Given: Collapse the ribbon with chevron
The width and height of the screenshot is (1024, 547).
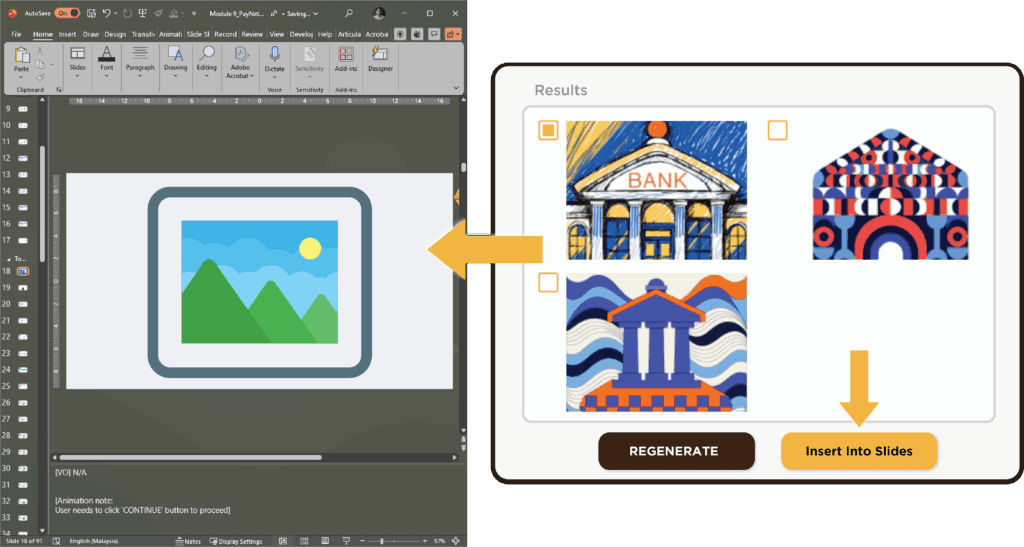Looking at the screenshot, I should pyautogui.click(x=456, y=88).
